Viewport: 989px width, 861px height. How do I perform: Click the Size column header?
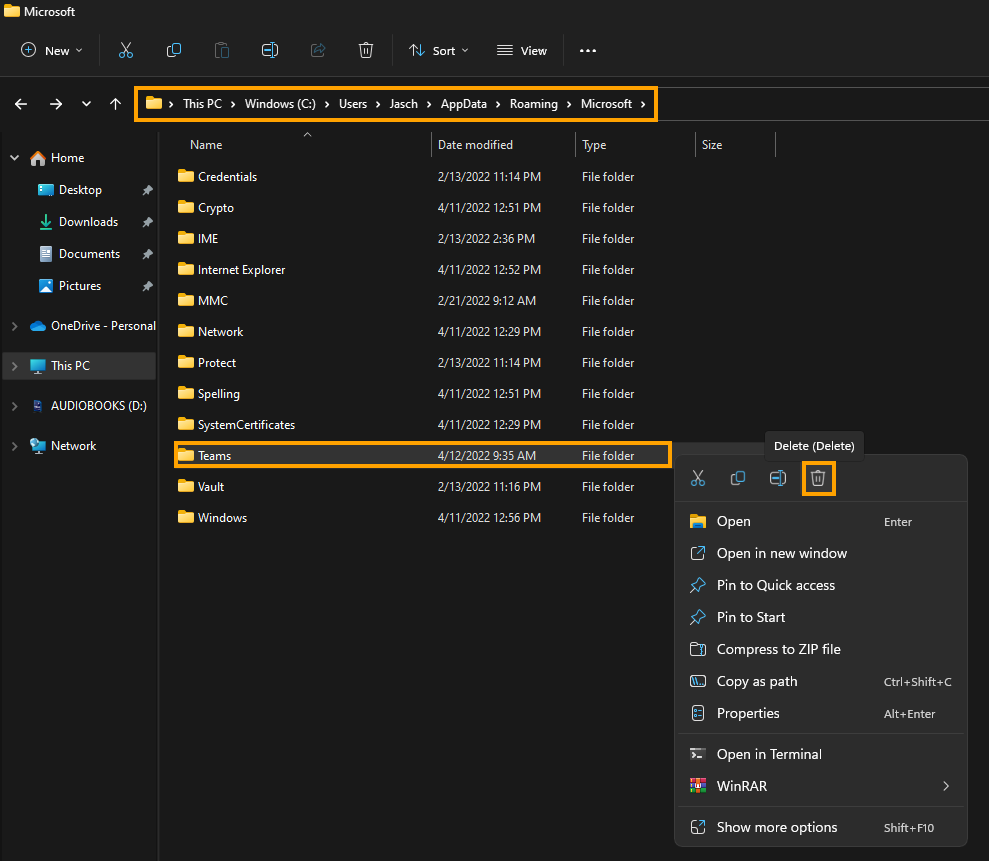pos(711,145)
